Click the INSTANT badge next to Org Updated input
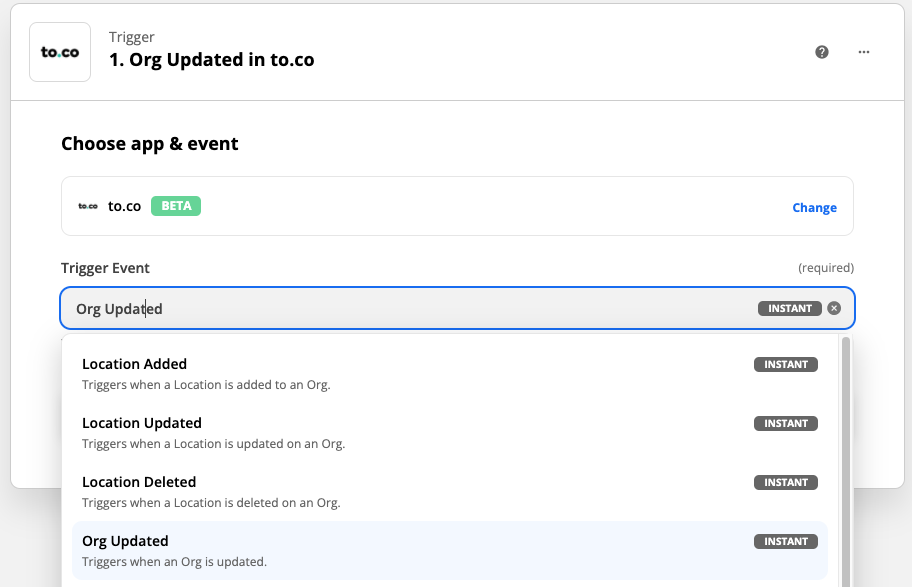The width and height of the screenshot is (912, 587). click(789, 308)
